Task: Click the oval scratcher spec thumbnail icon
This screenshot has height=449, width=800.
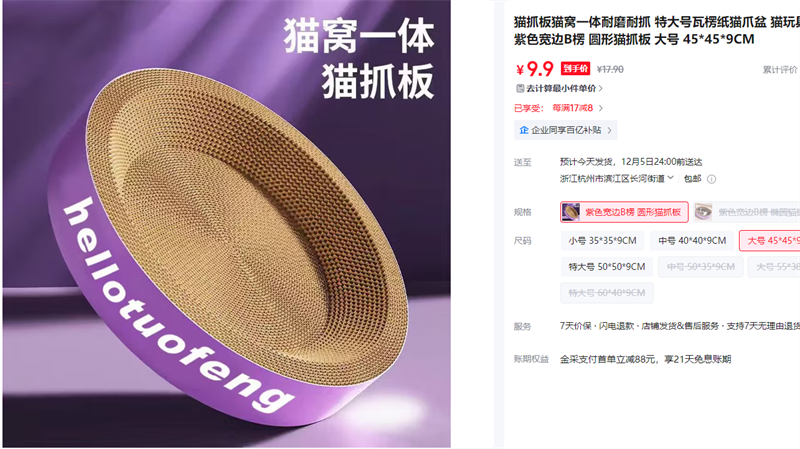Action: [704, 212]
